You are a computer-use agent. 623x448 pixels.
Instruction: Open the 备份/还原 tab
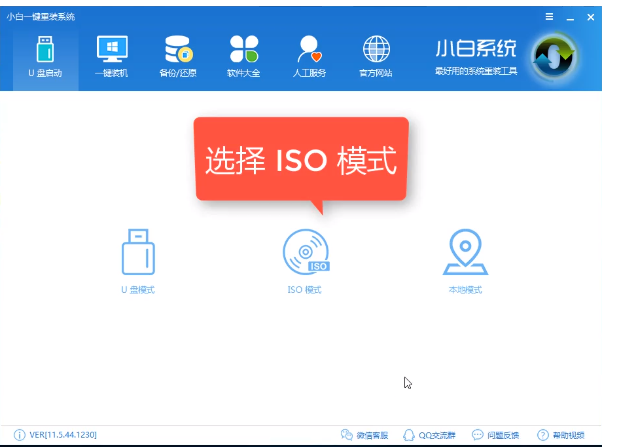coord(178,57)
